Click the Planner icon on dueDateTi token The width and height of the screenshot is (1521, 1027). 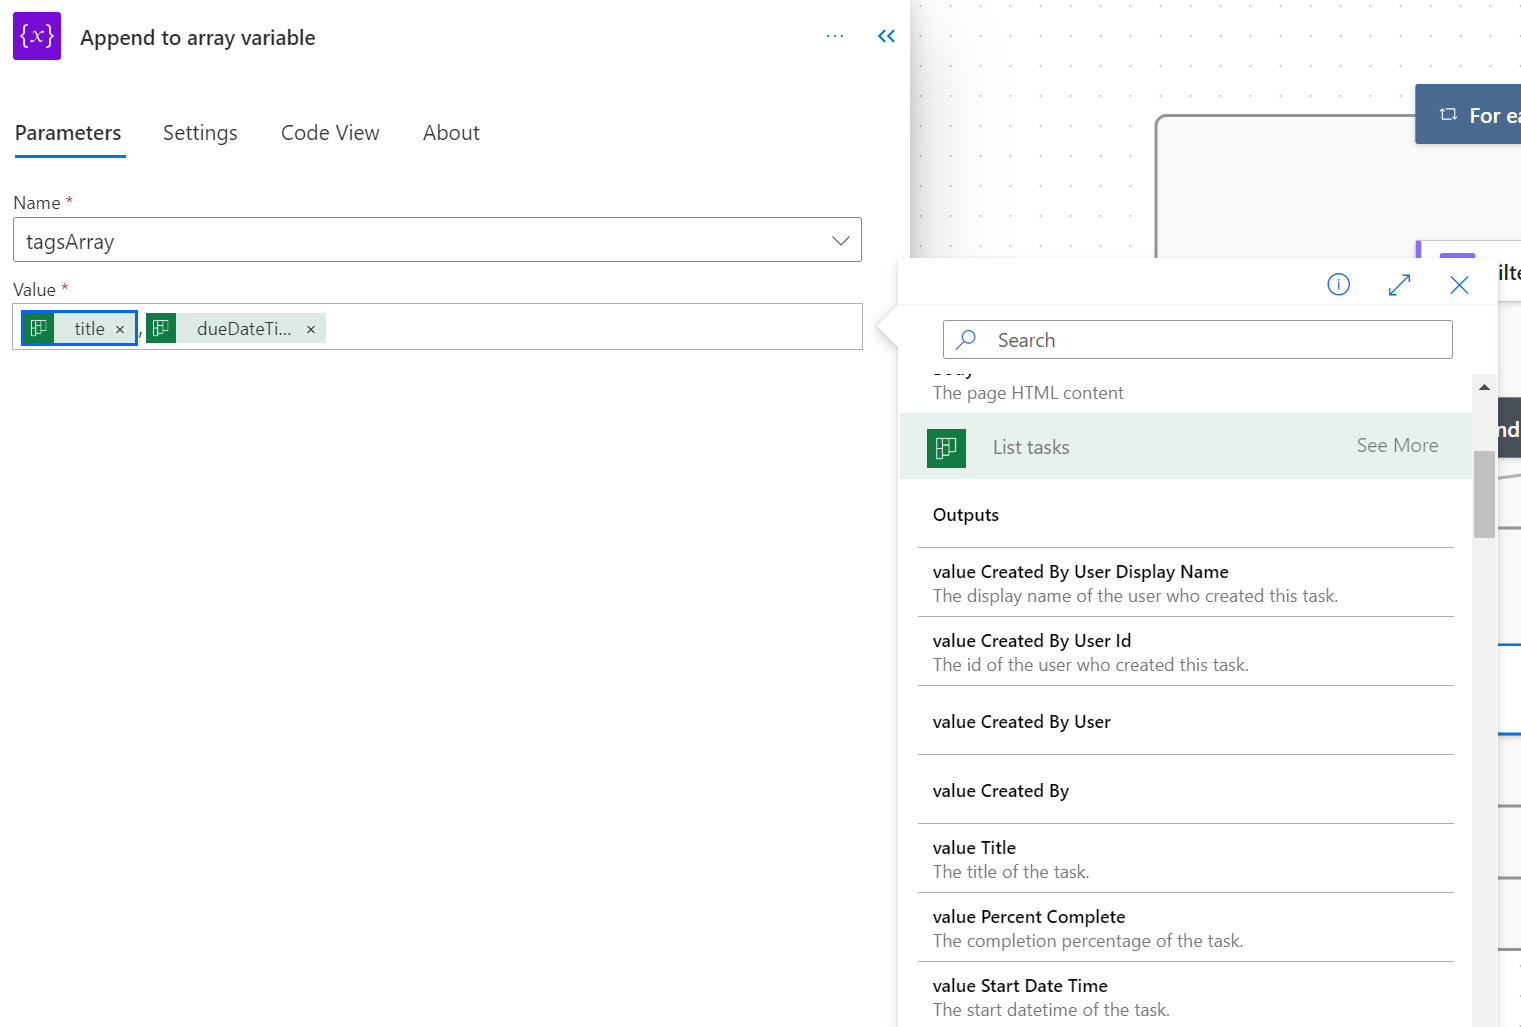click(161, 328)
